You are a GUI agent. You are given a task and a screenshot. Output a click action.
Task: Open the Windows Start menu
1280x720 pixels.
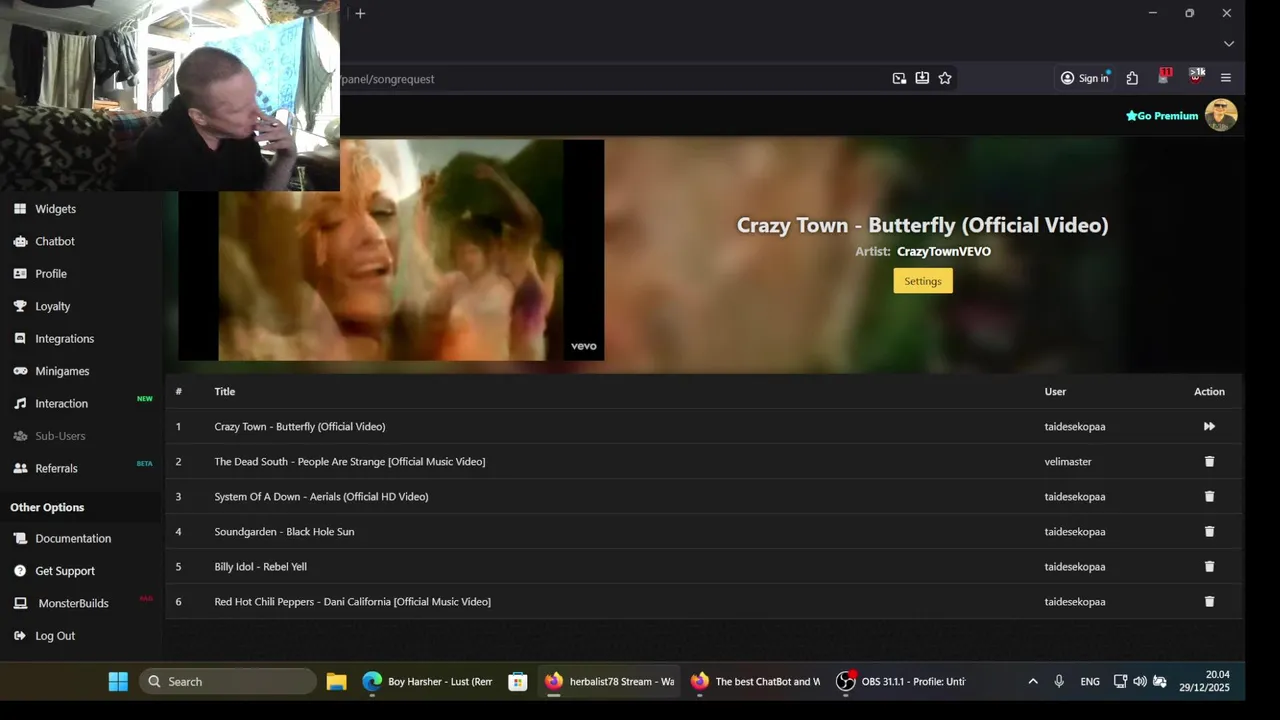[x=118, y=681]
